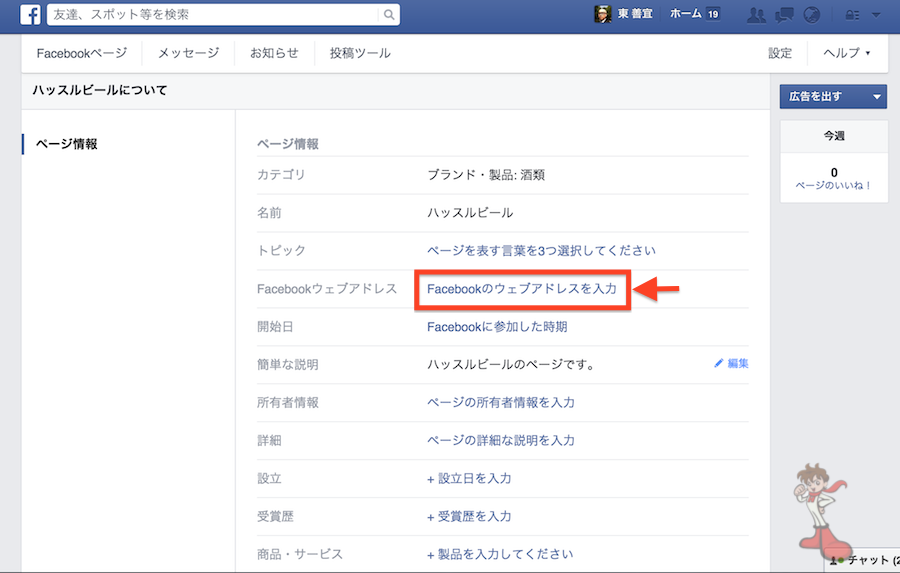Click the 所有者情報 row label
The height and width of the screenshot is (573, 900).
pyautogui.click(x=288, y=402)
